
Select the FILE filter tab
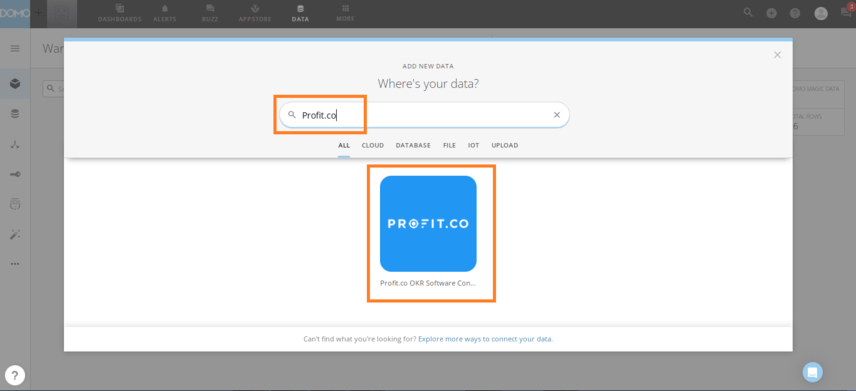(449, 146)
